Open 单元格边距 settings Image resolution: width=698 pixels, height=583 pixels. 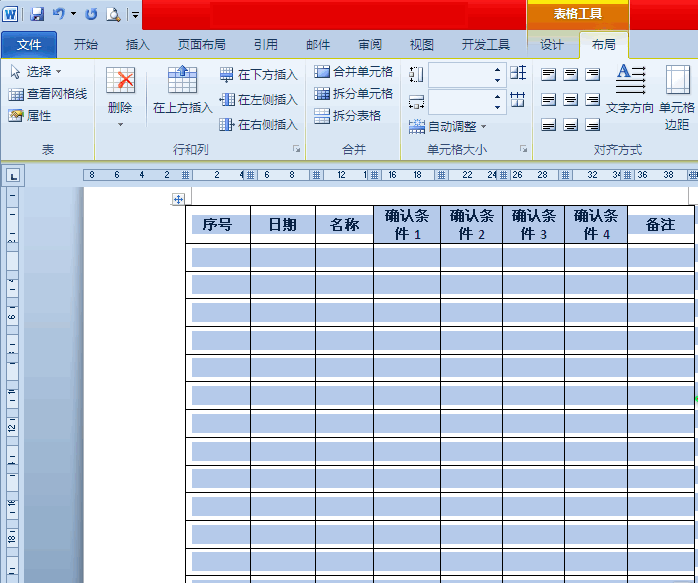click(x=677, y=97)
